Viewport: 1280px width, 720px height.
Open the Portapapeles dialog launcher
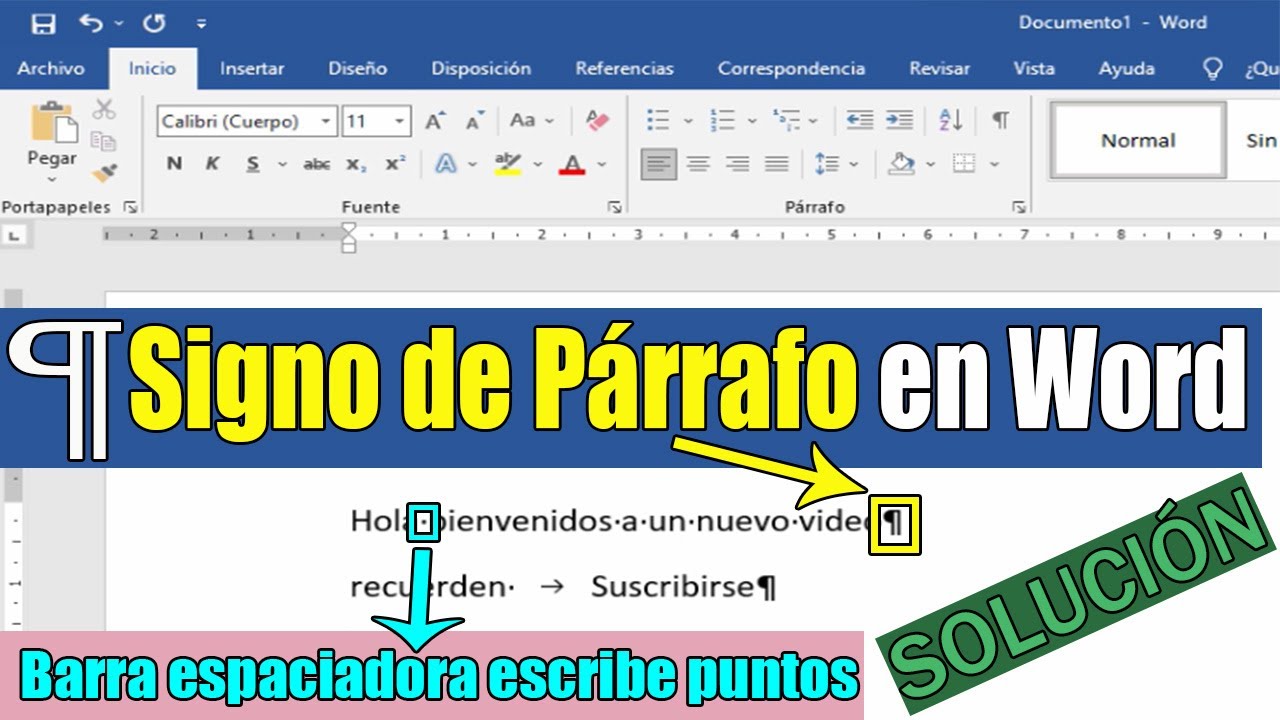tap(130, 207)
